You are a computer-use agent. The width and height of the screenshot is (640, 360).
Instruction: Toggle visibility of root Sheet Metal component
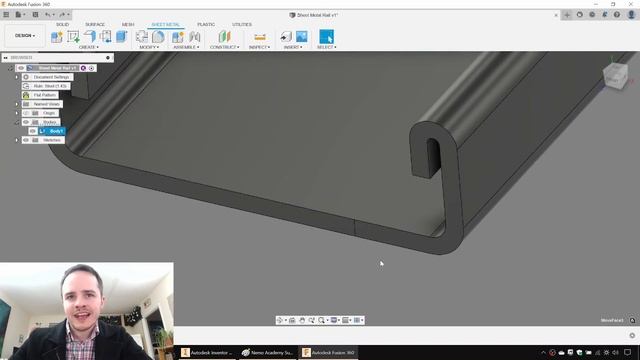[x=21, y=68]
